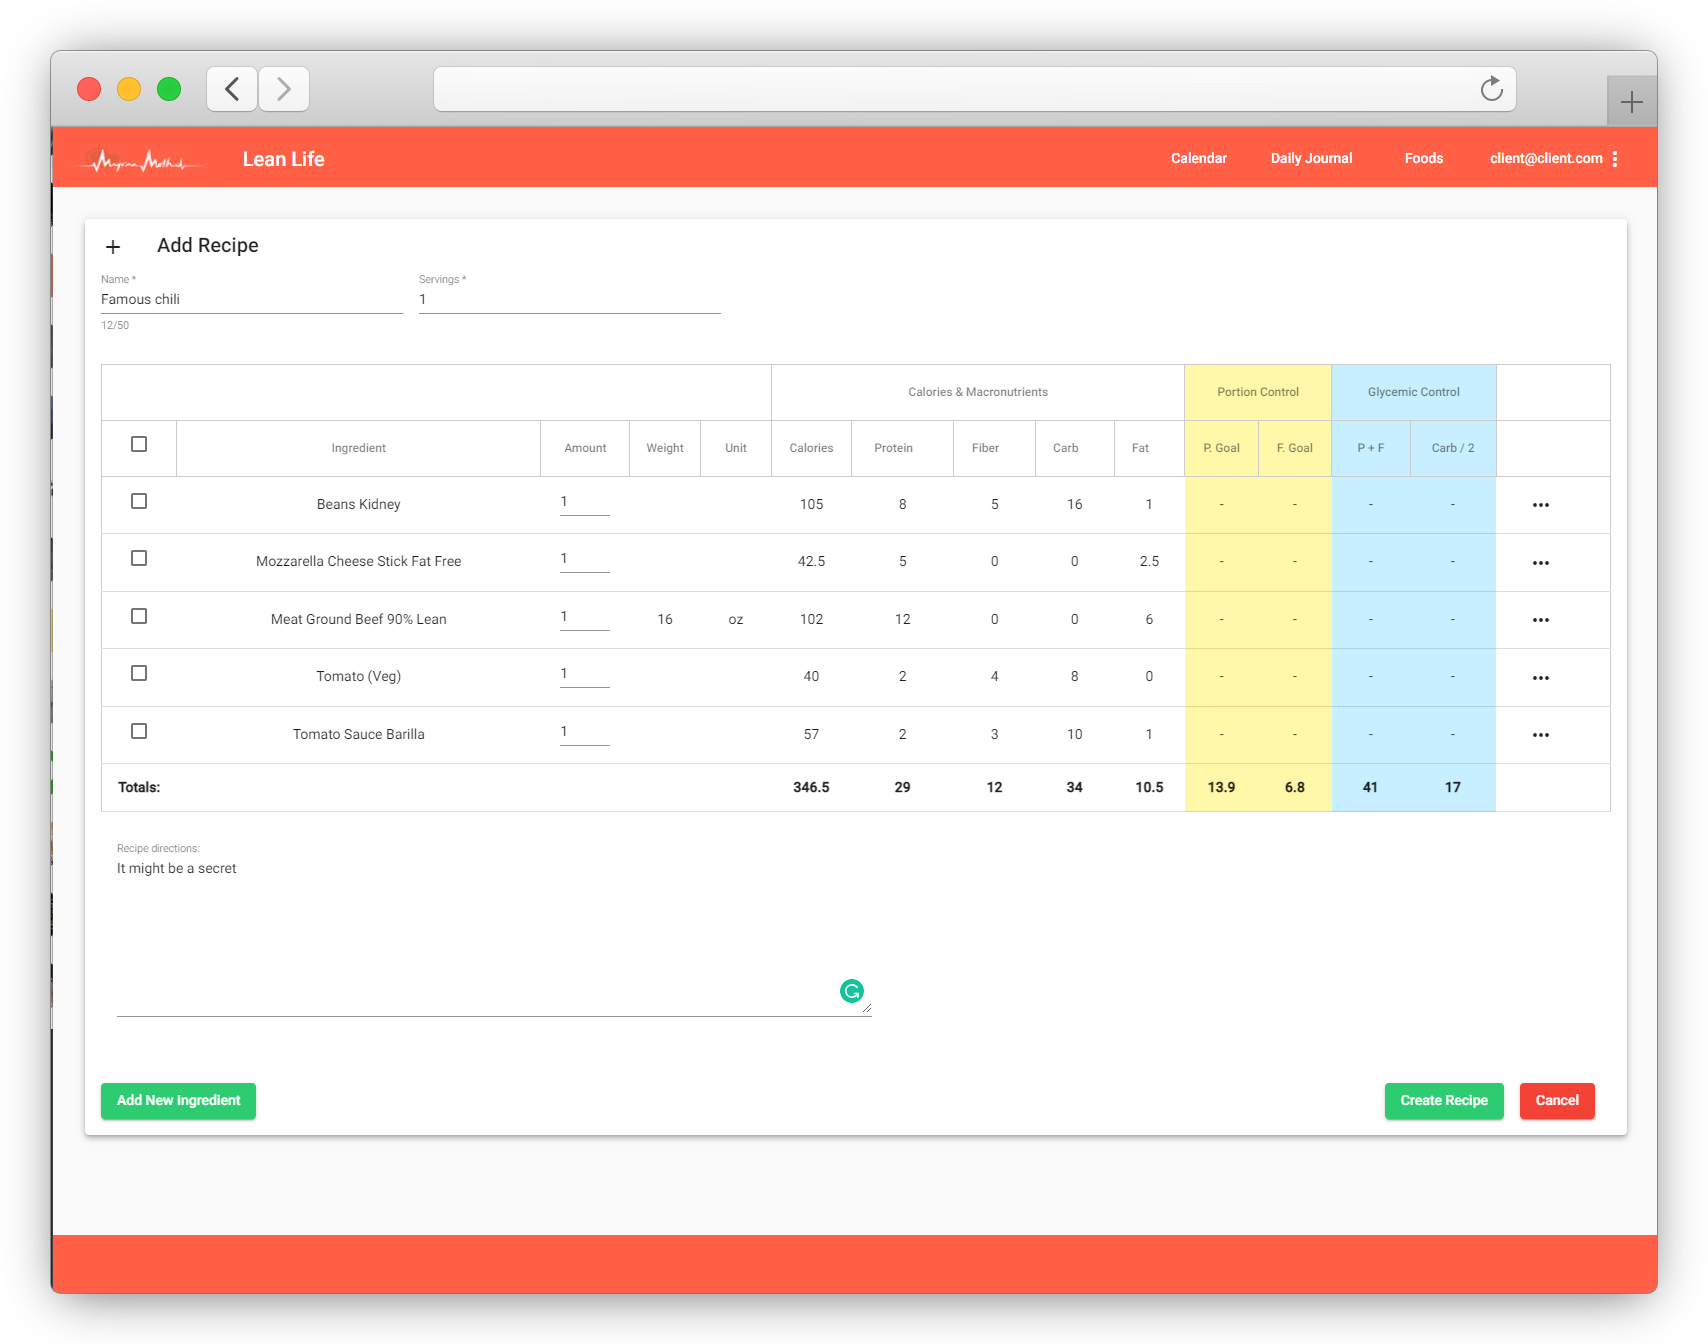The height and width of the screenshot is (1344, 1708).
Task: Click the Totals row label
Action: pyautogui.click(x=139, y=787)
